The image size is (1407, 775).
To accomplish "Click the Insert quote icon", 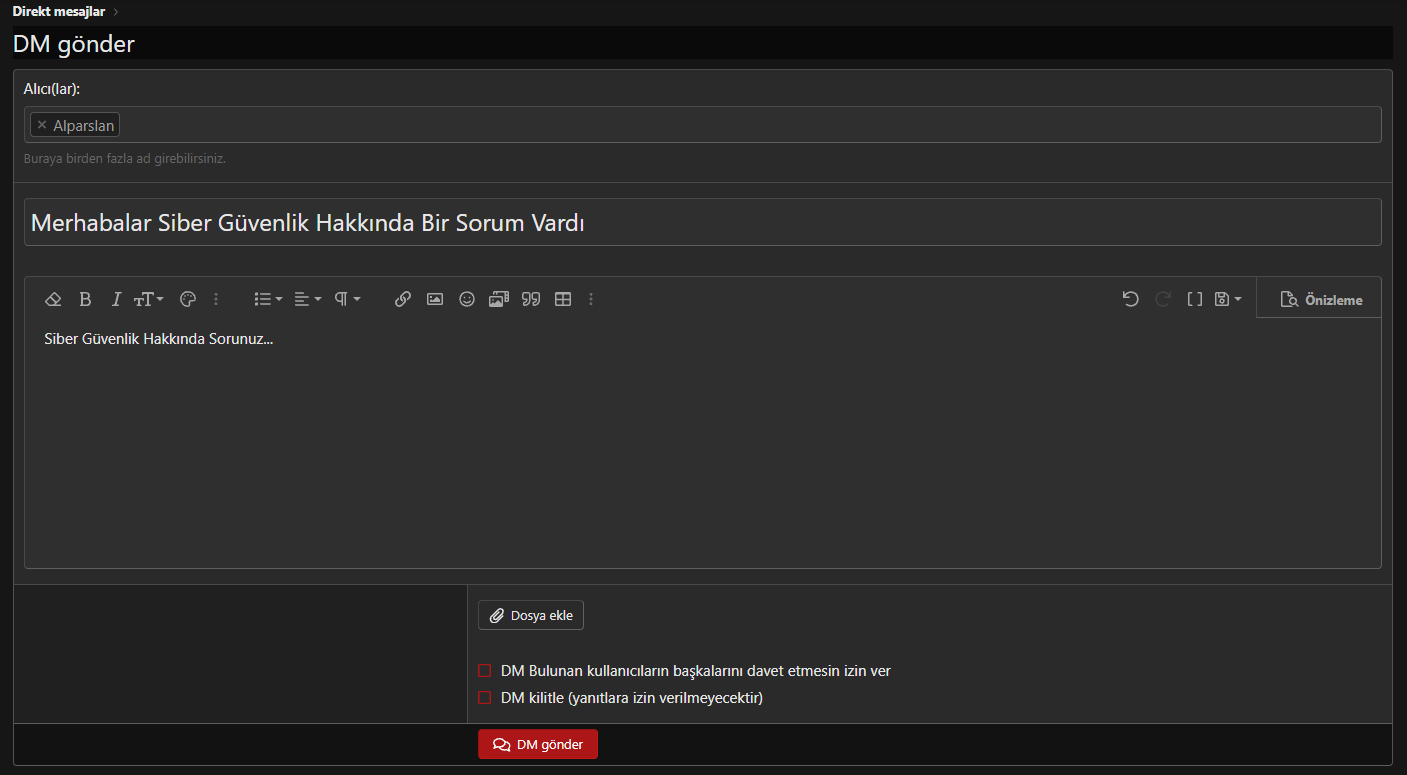I will pyautogui.click(x=531, y=299).
